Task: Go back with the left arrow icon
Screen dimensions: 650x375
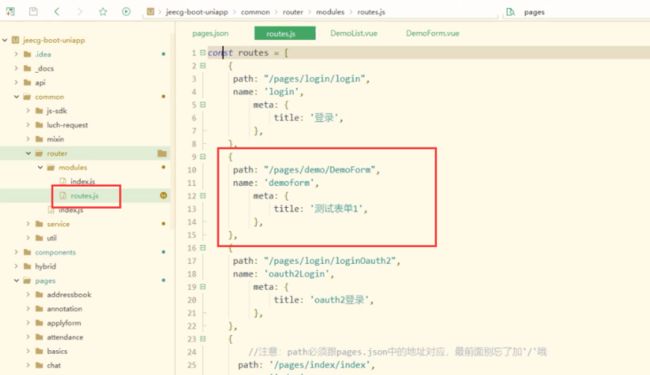Action: pos(57,12)
